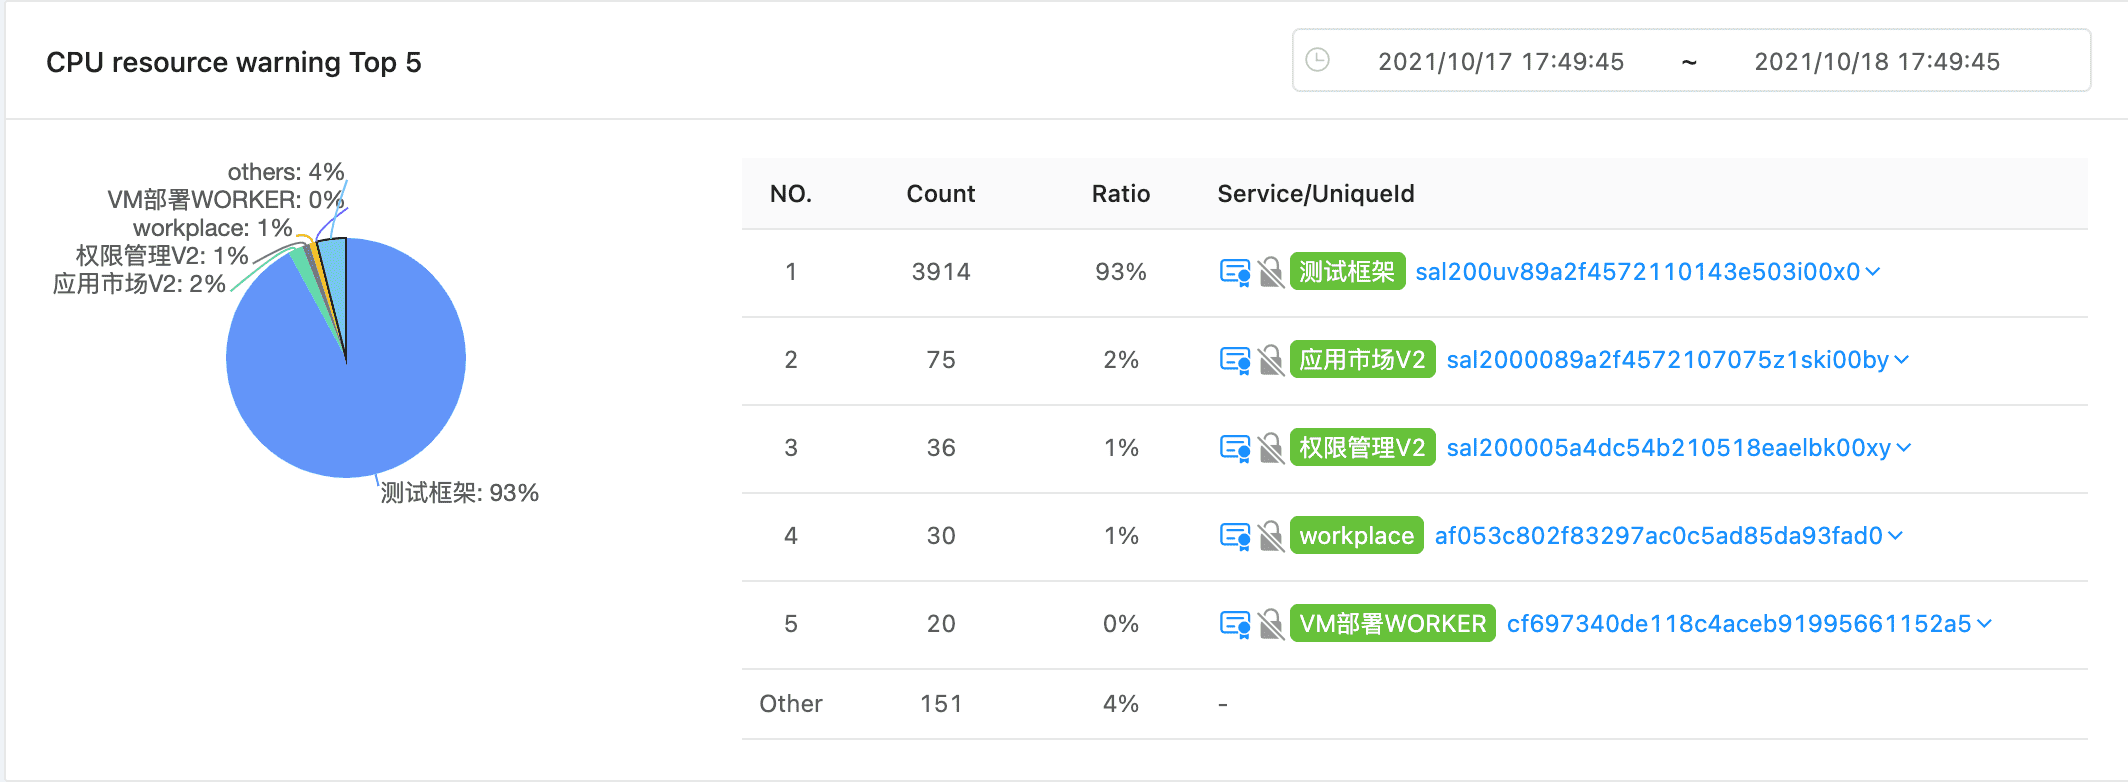2128x782 pixels.
Task: Click the green VM部署WORKER tag
Action: click(x=1393, y=624)
